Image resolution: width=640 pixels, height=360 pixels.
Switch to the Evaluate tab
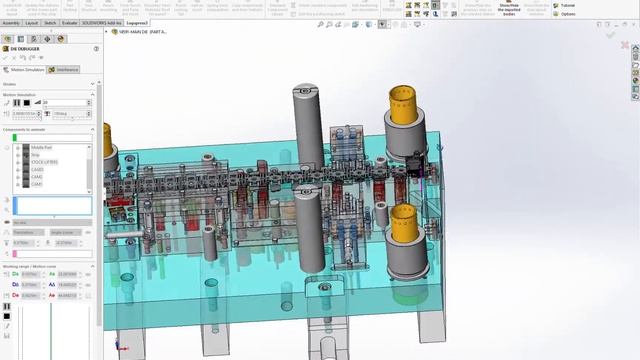click(x=69, y=23)
